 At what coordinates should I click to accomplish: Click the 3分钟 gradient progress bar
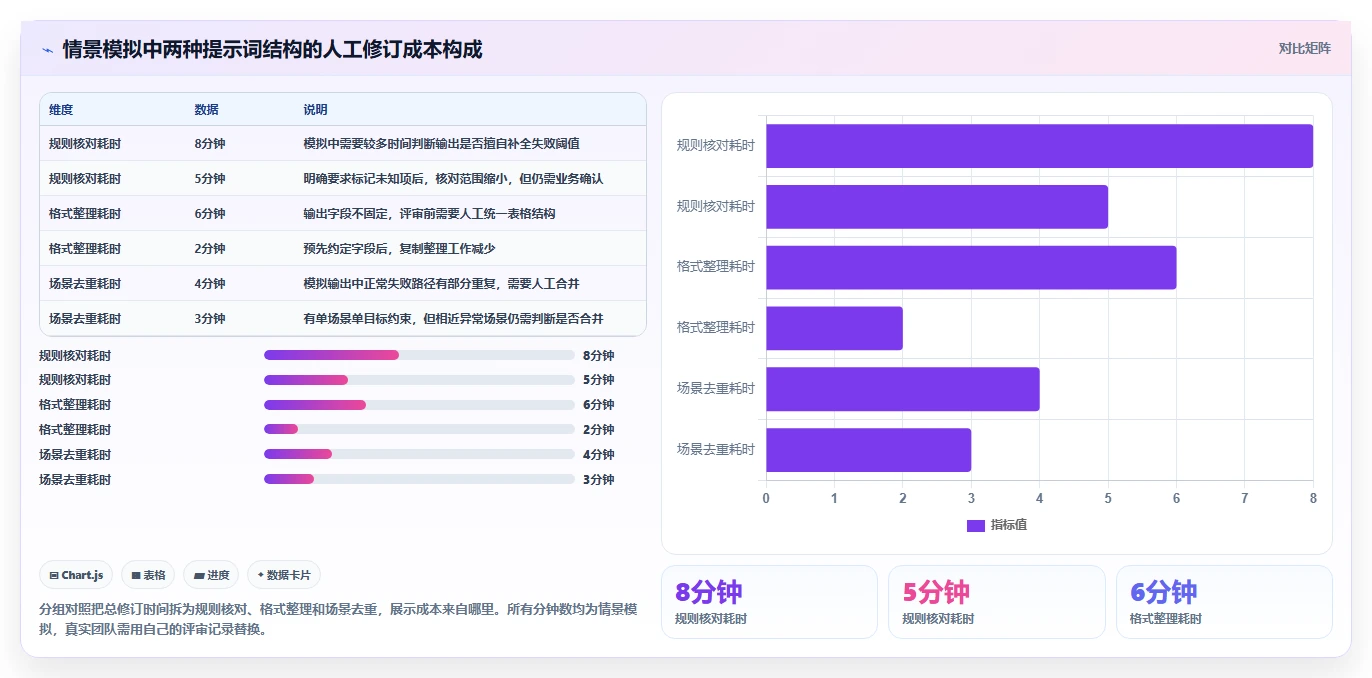289,479
